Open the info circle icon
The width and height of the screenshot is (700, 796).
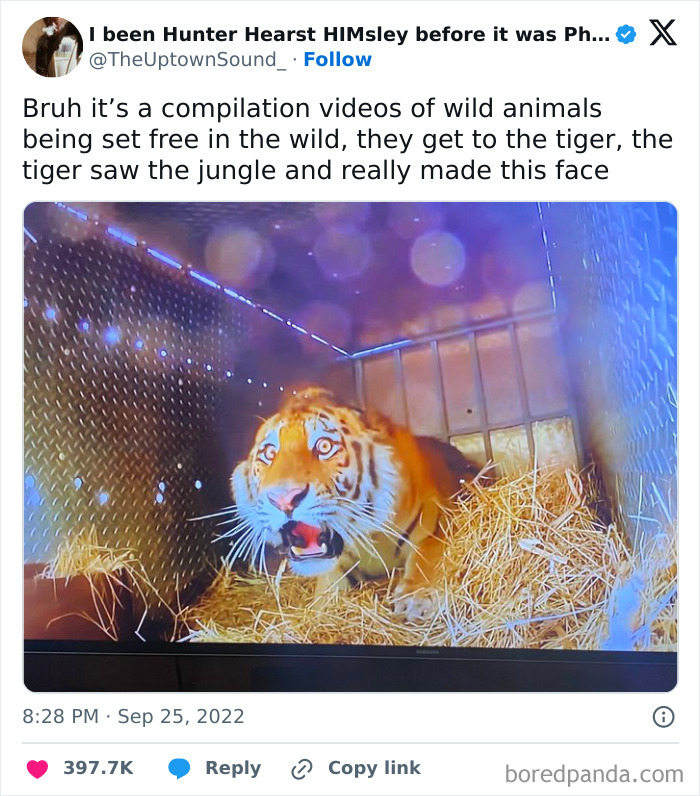[662, 716]
